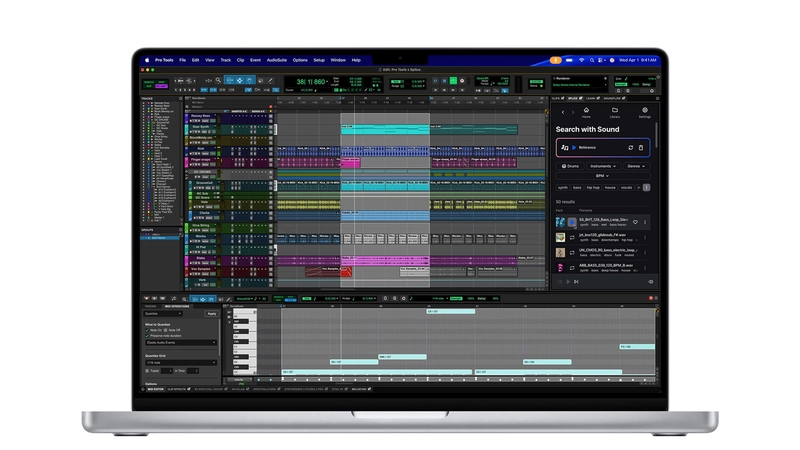Open Spotlight search in menu bar
This screenshot has width=800, height=450.
click(592, 60)
